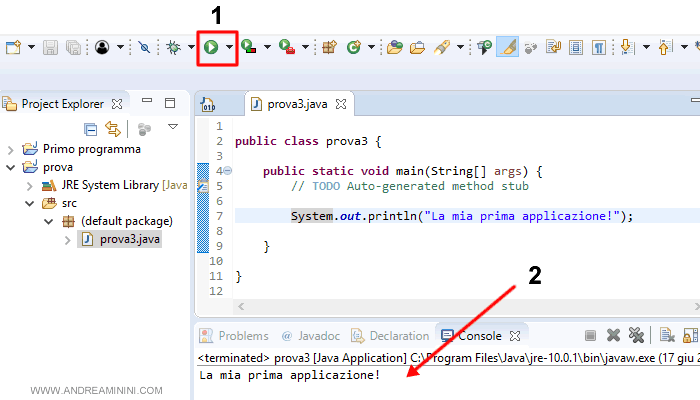Toggle Mark Occurrences highlighter in toolbar
Screen dimensions: 700x400
[x=508, y=47]
